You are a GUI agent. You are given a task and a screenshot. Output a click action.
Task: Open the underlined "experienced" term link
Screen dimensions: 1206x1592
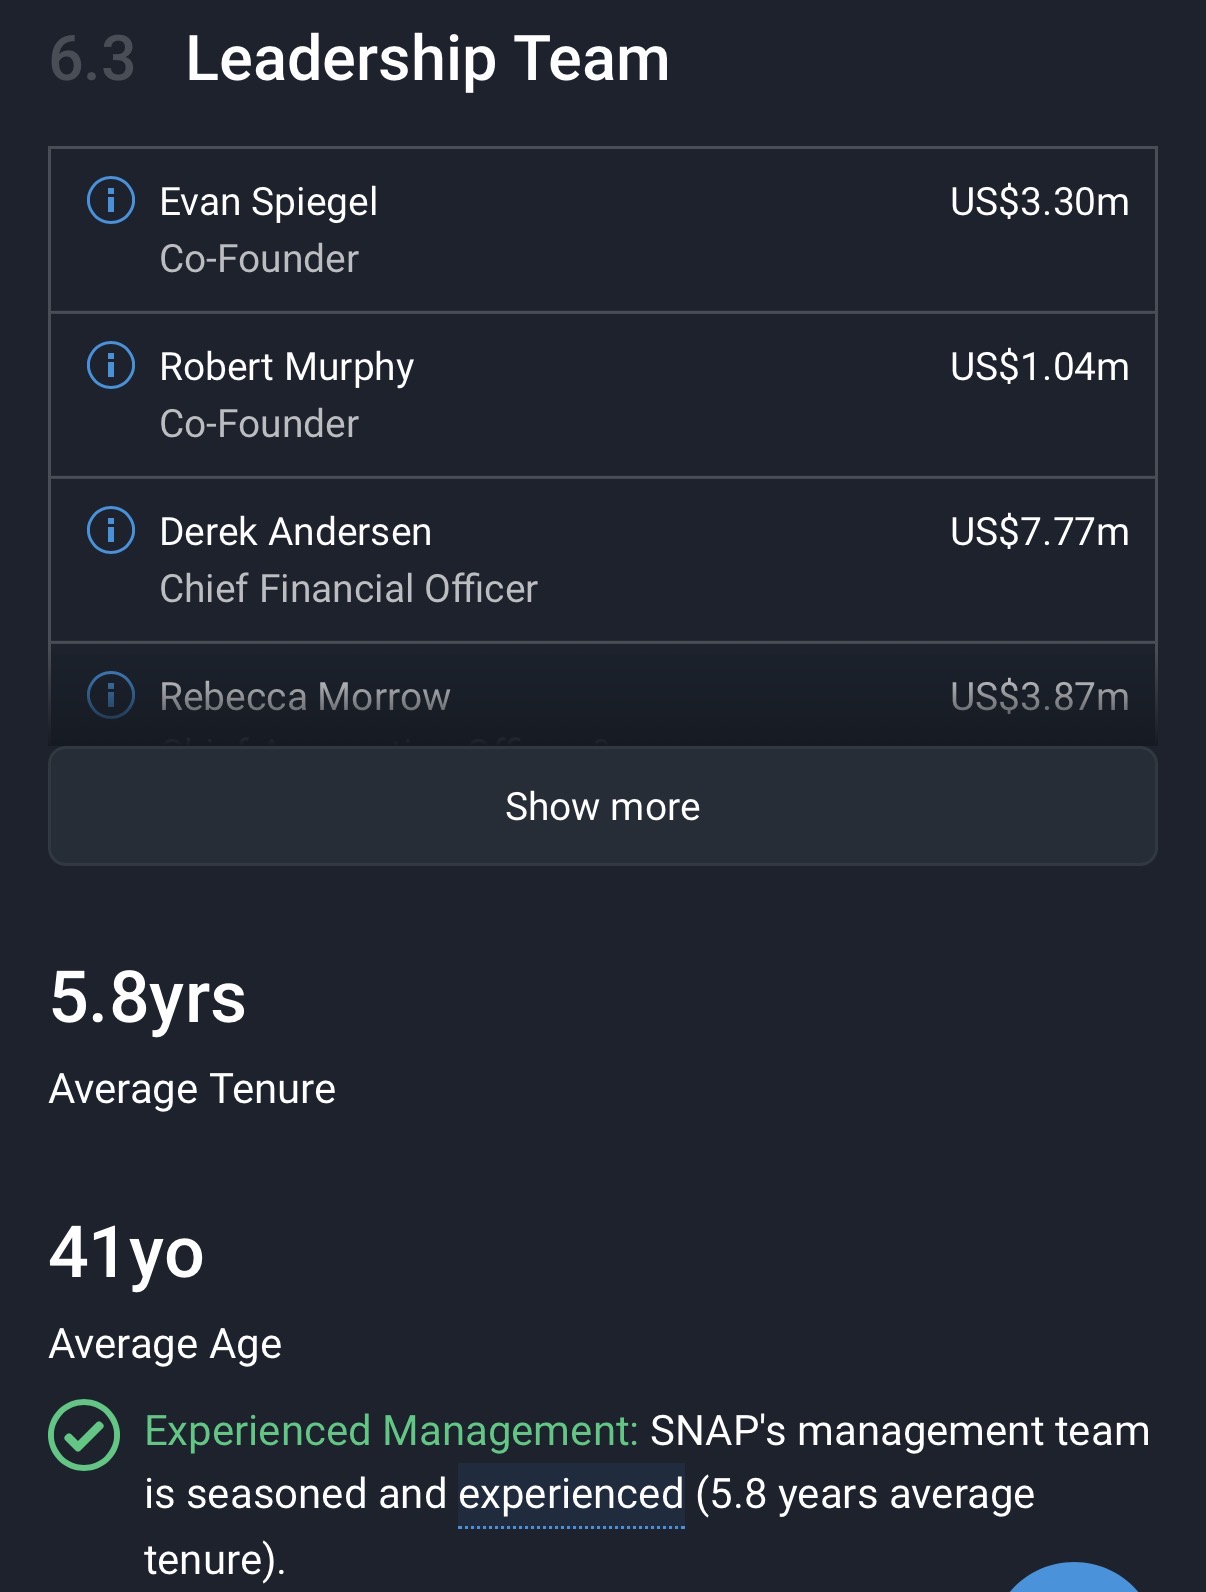571,1494
